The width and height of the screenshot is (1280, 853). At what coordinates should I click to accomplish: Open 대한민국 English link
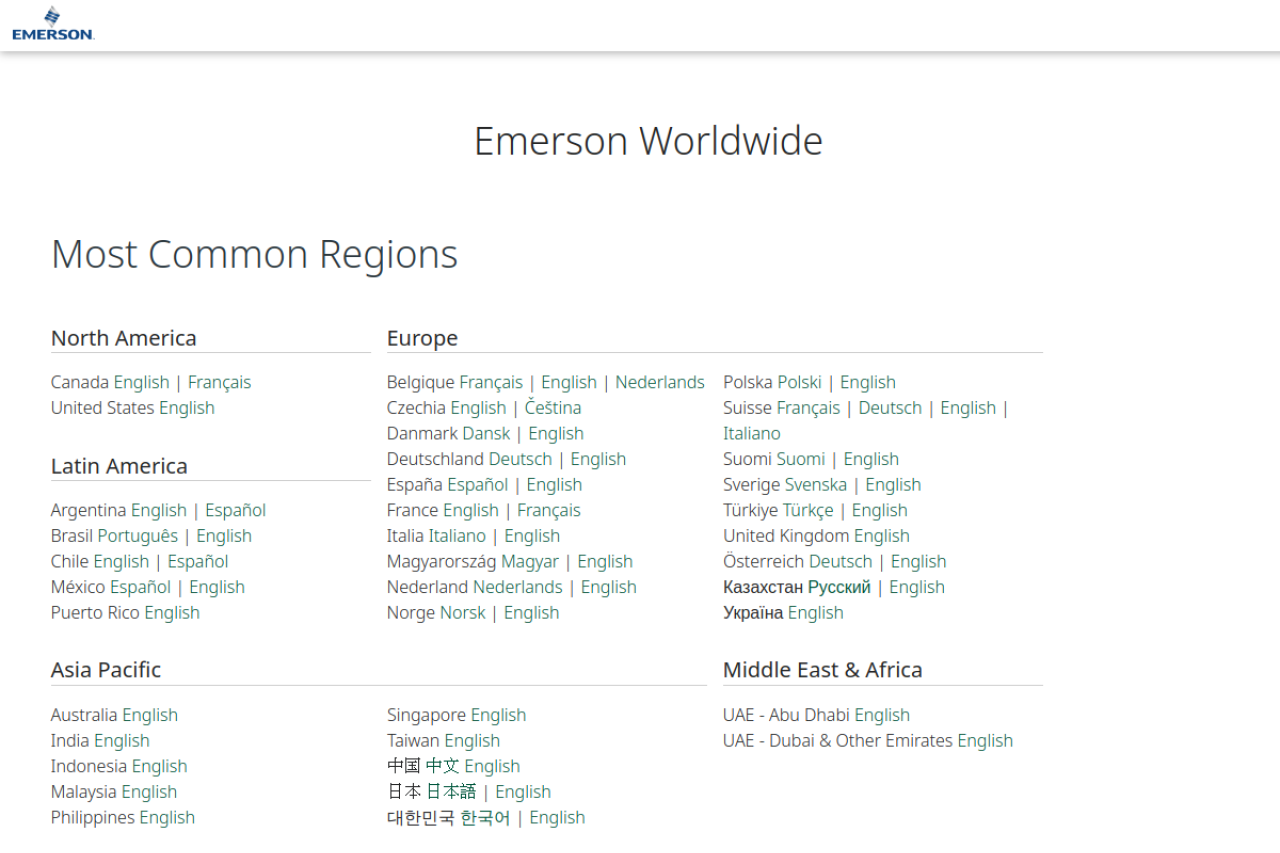[x=557, y=818]
